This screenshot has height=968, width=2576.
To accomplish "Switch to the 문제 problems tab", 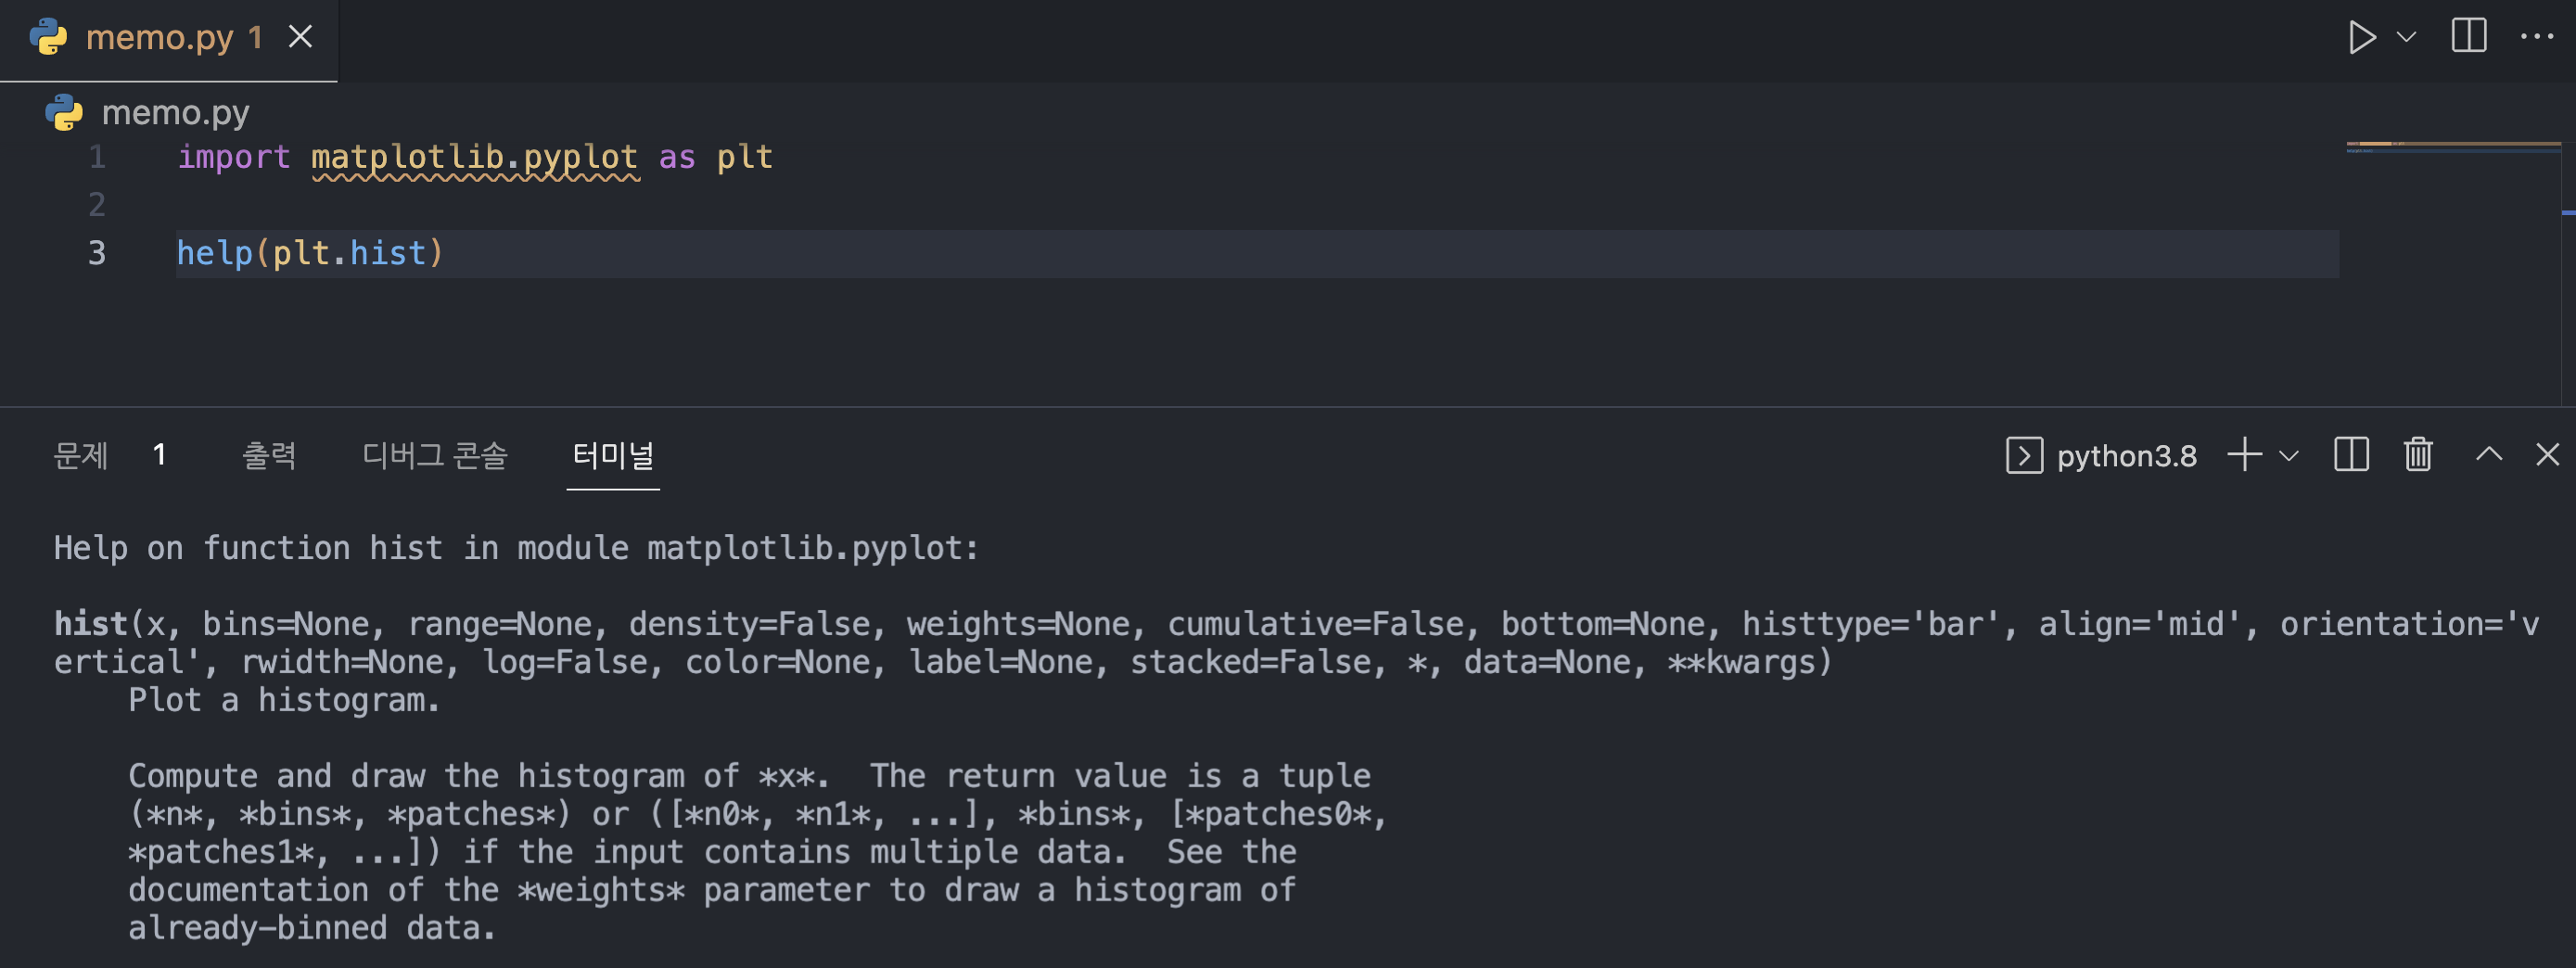I will pyautogui.click(x=81, y=456).
